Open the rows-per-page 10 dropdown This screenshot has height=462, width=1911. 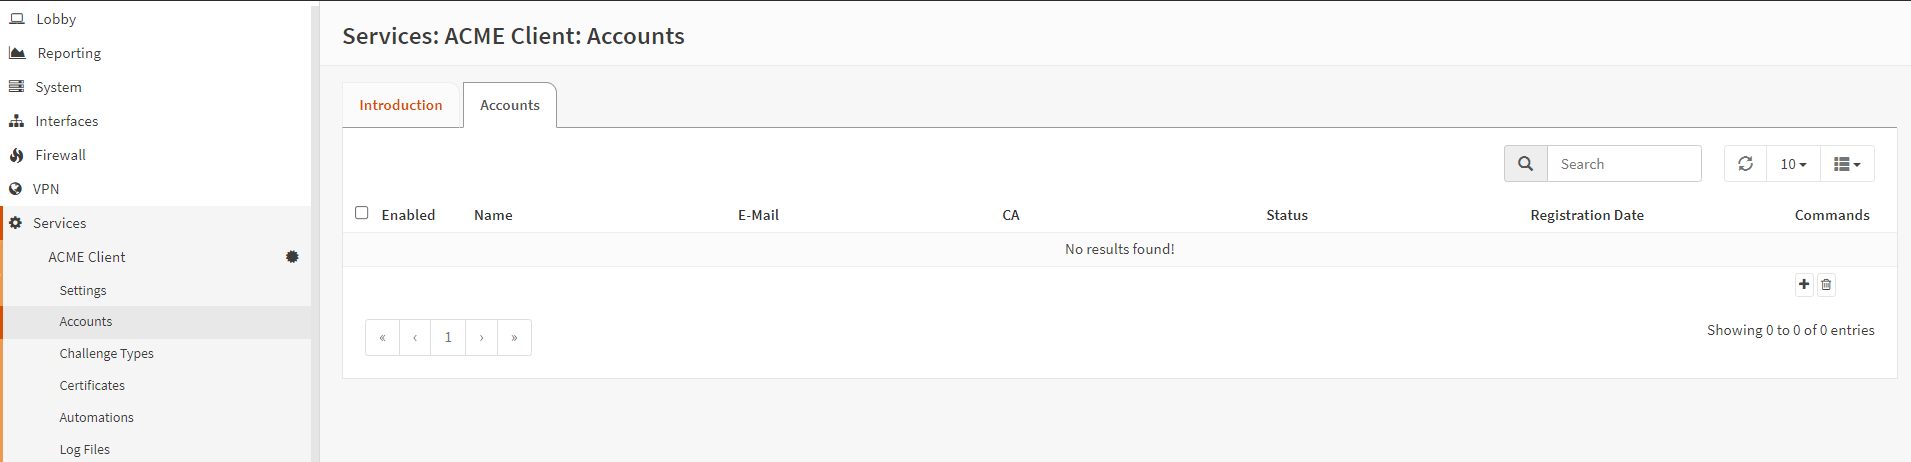click(1793, 164)
